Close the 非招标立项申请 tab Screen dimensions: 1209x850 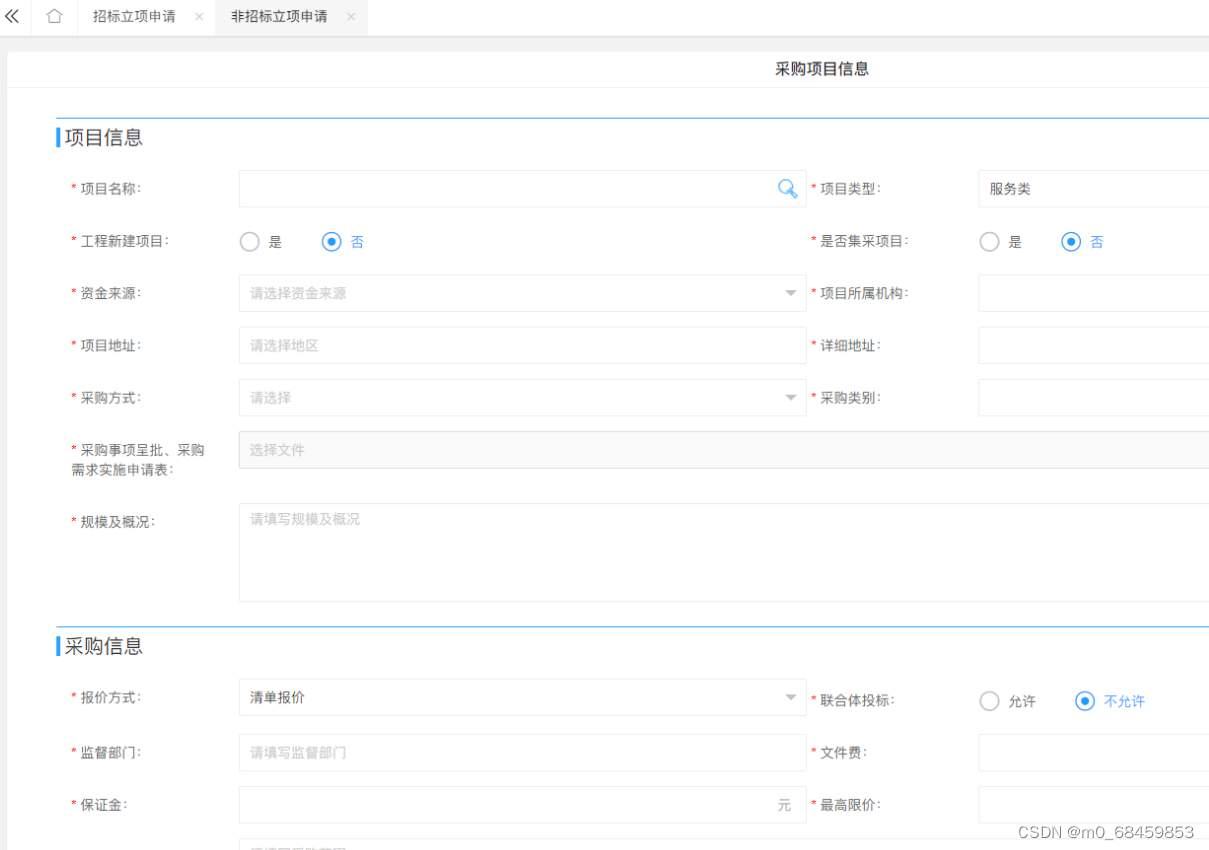click(350, 17)
